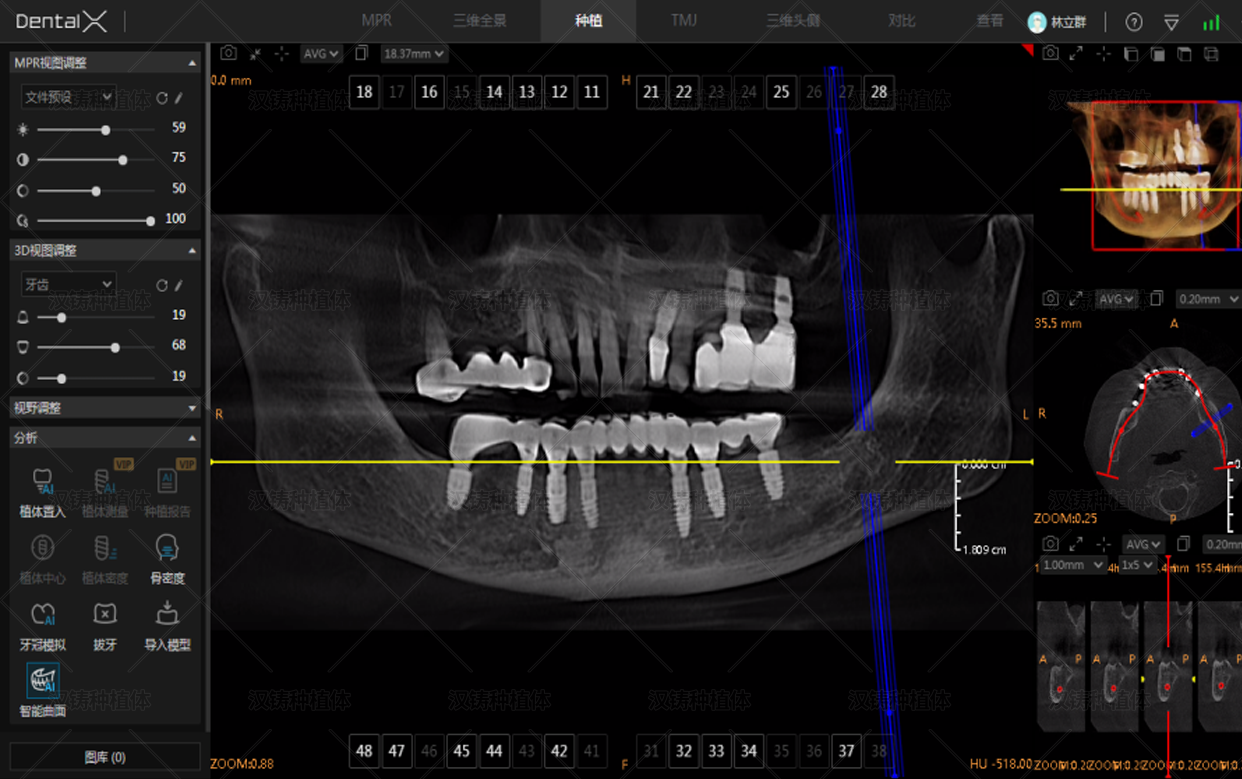Adjust the brightness slider set to 59

tap(96, 129)
